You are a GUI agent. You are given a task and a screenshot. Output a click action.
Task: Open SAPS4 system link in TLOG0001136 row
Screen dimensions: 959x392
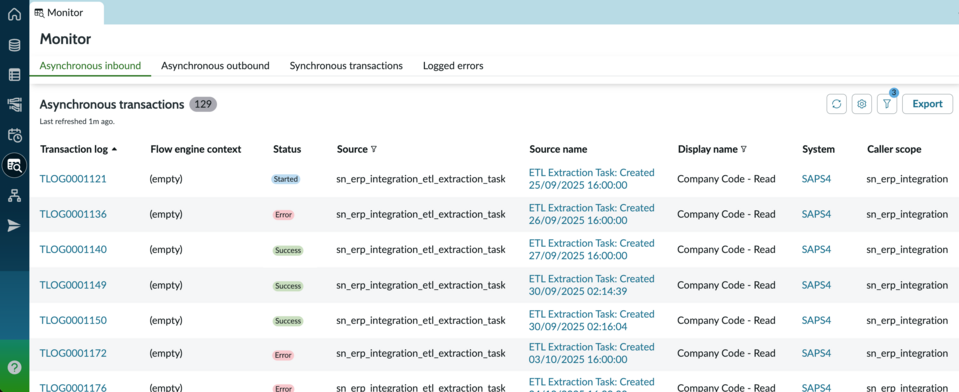(x=816, y=215)
